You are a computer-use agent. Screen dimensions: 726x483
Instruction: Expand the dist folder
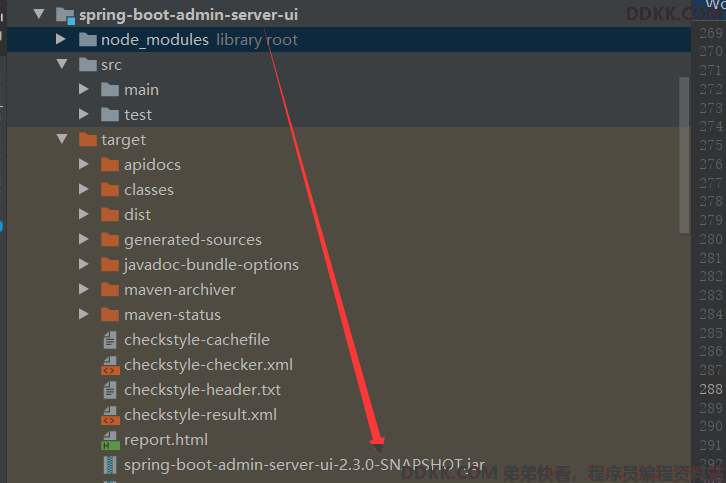tap(84, 214)
